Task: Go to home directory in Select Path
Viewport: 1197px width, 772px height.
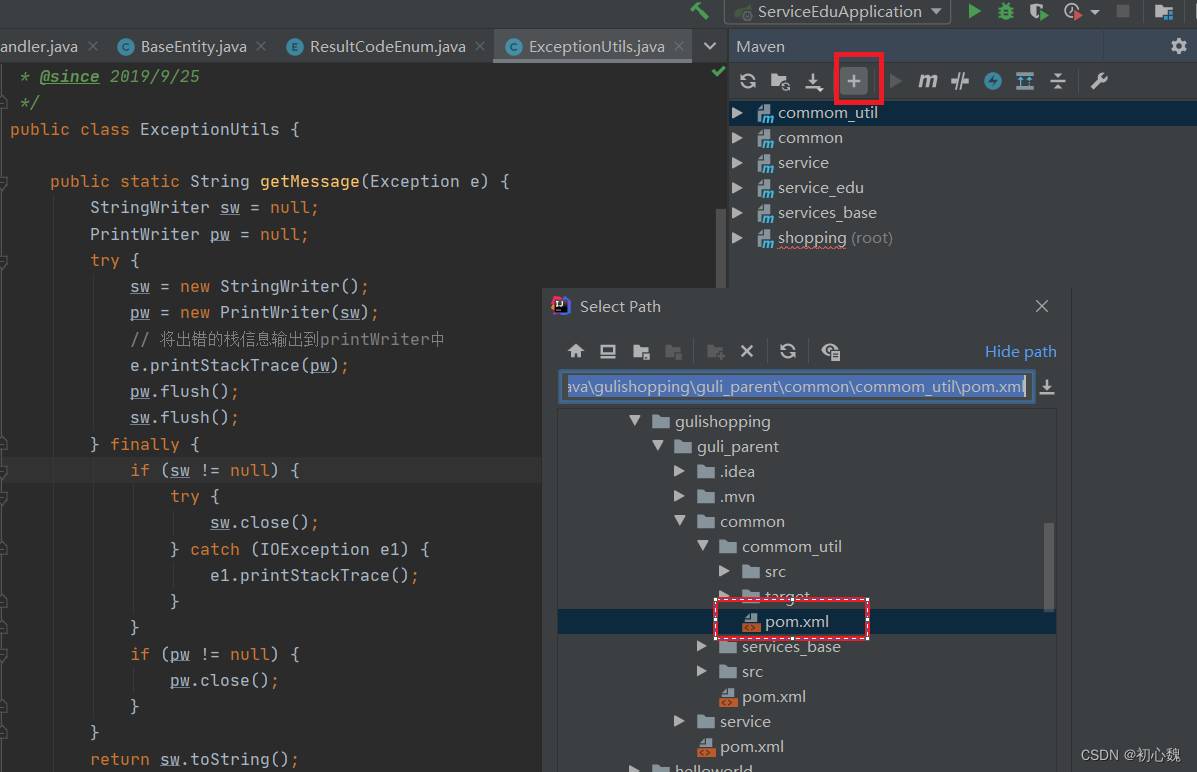Action: pyautogui.click(x=576, y=351)
